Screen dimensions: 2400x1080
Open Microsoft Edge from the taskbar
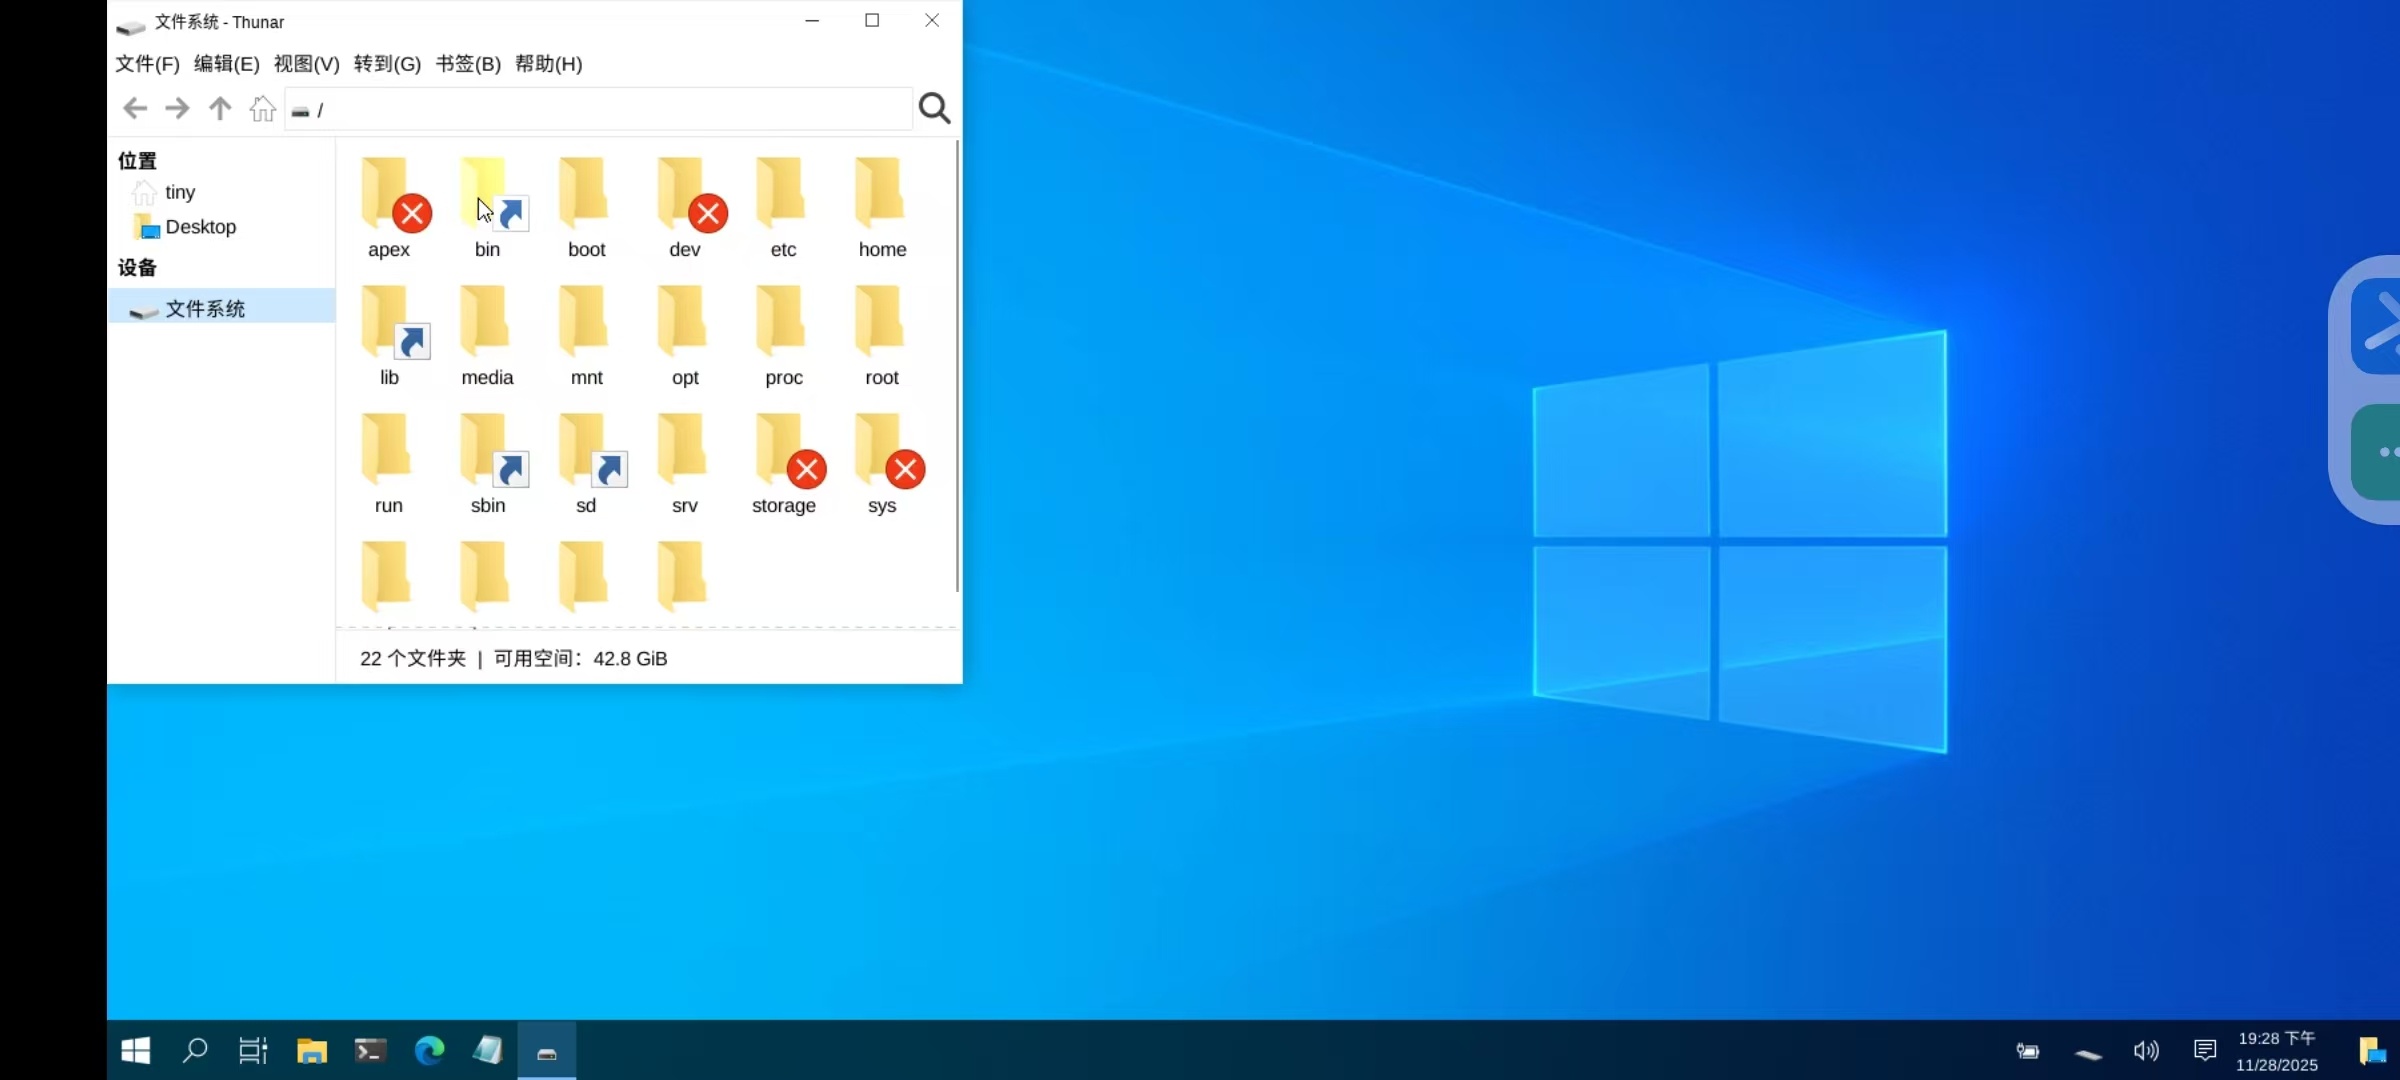click(429, 1051)
